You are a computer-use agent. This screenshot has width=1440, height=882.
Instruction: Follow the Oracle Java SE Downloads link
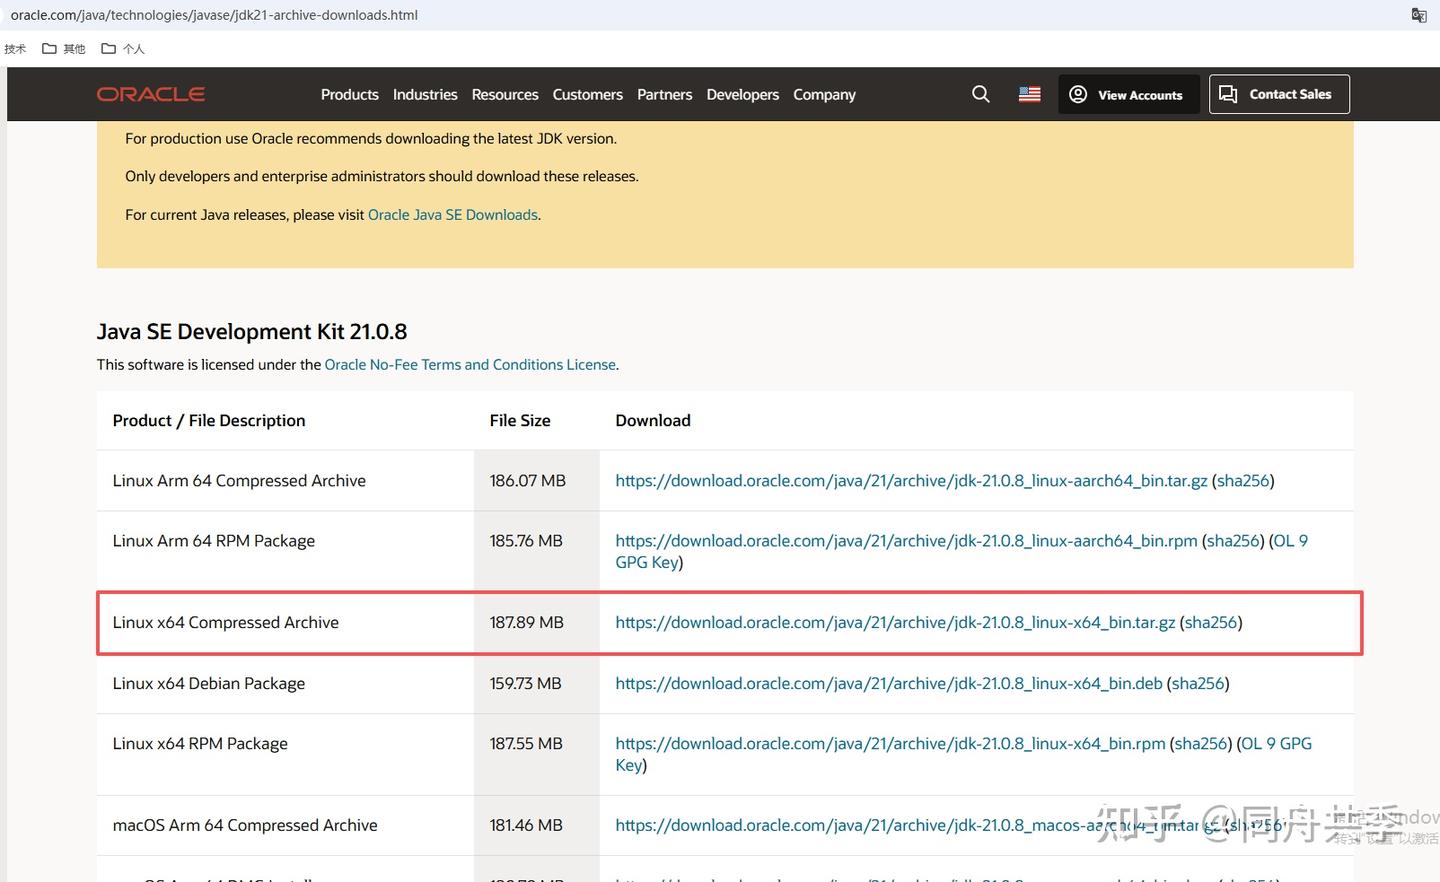[x=452, y=215]
